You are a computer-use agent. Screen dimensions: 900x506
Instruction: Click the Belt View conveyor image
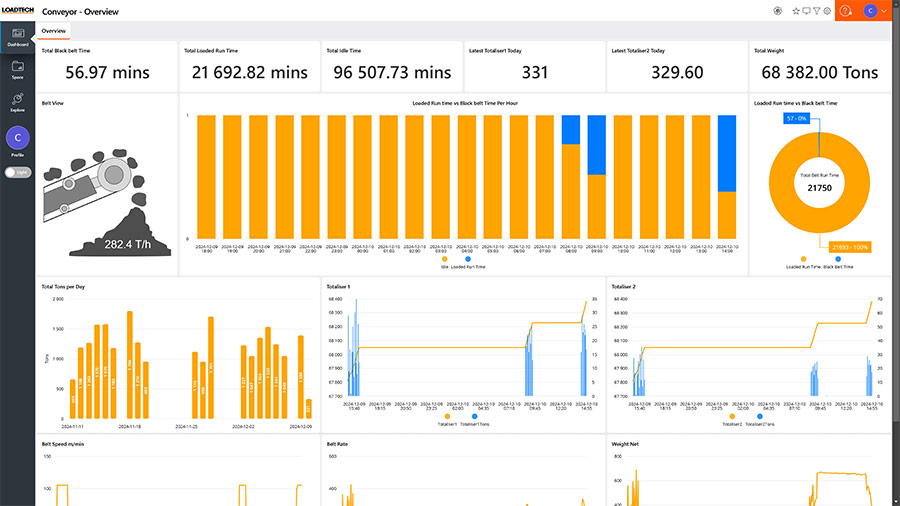[x=106, y=195]
